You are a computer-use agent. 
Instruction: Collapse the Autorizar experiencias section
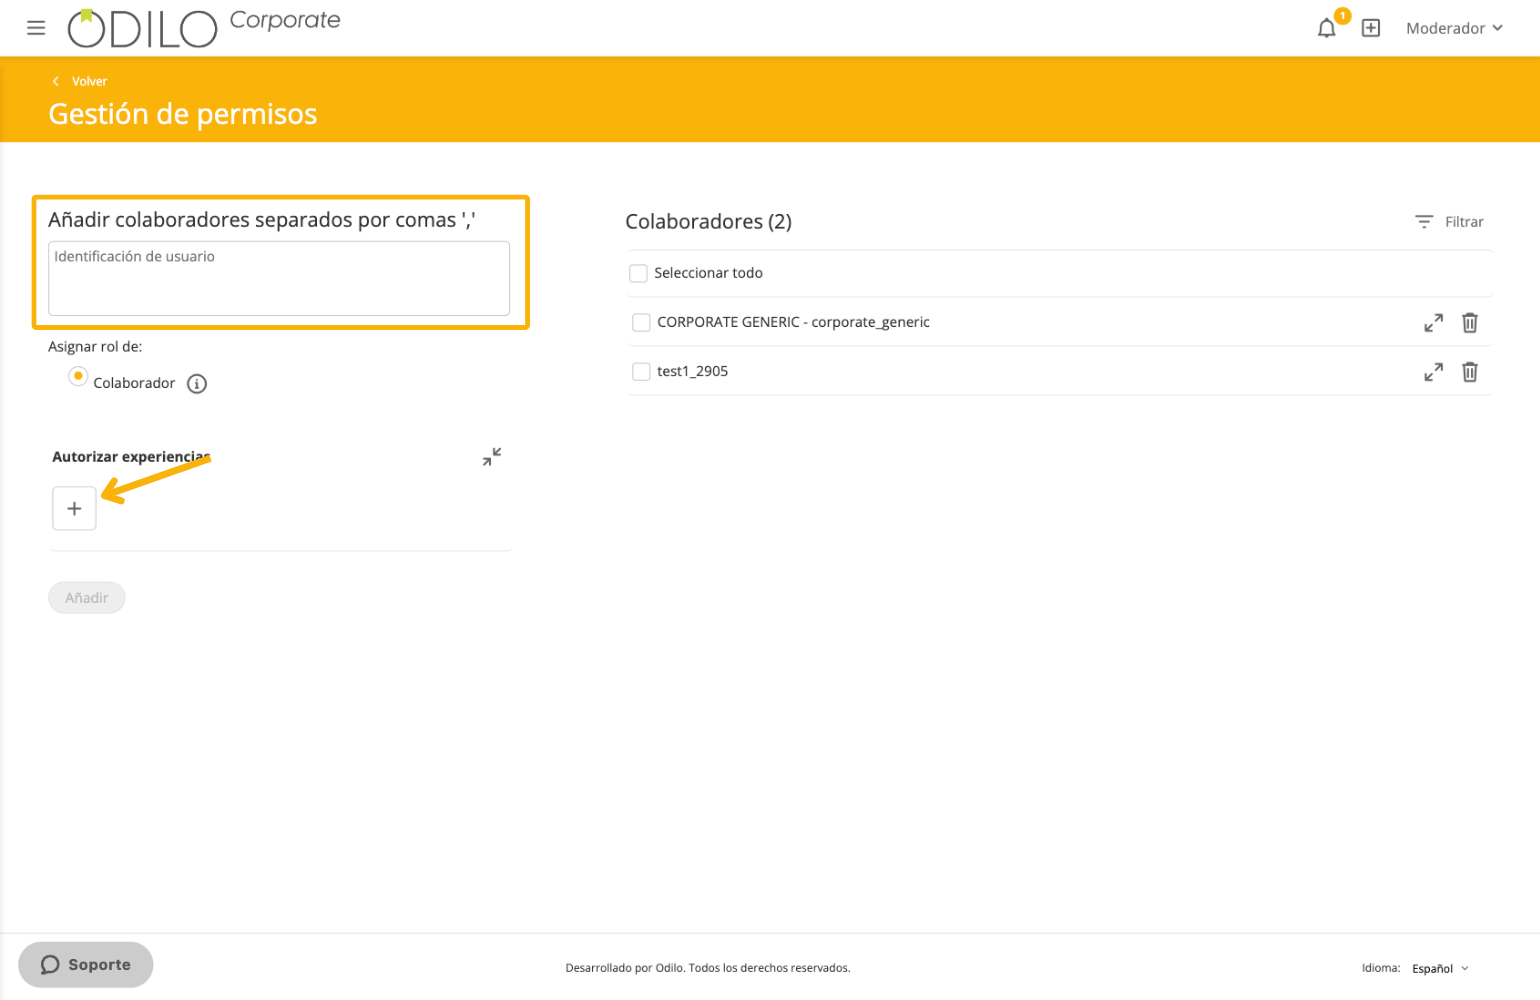491,457
